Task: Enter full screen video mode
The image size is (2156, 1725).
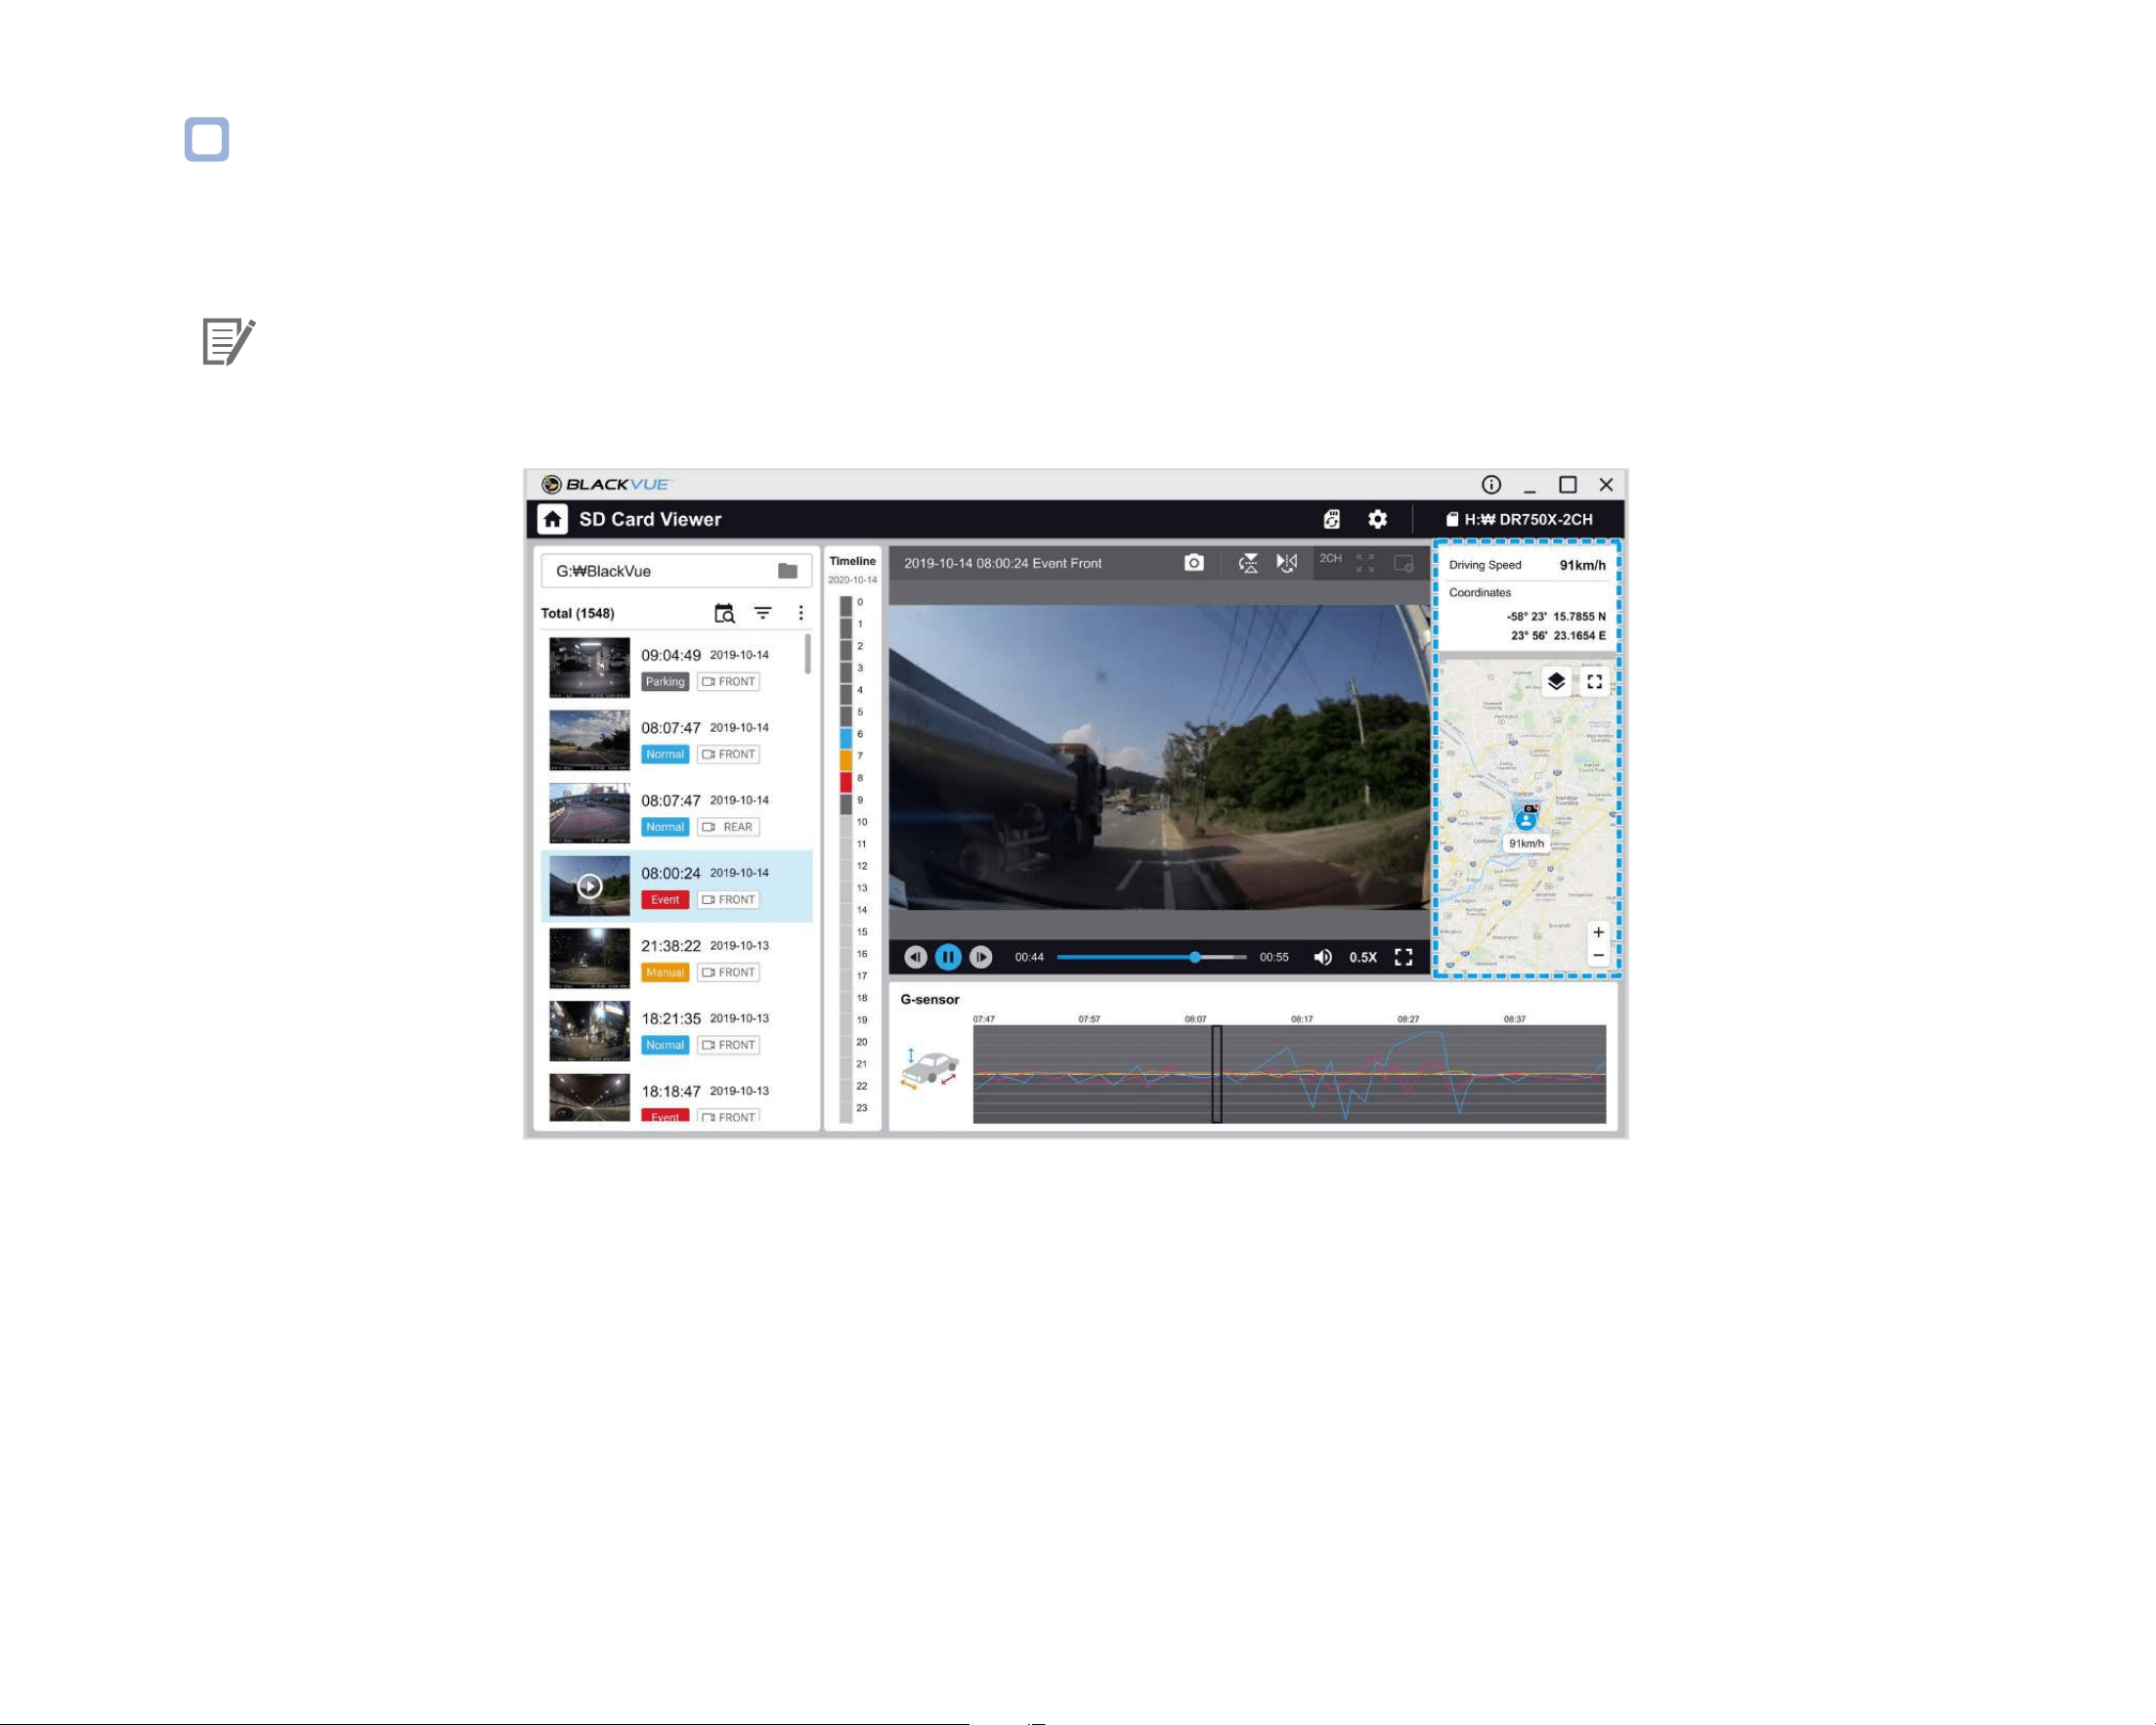Action: click(1403, 957)
